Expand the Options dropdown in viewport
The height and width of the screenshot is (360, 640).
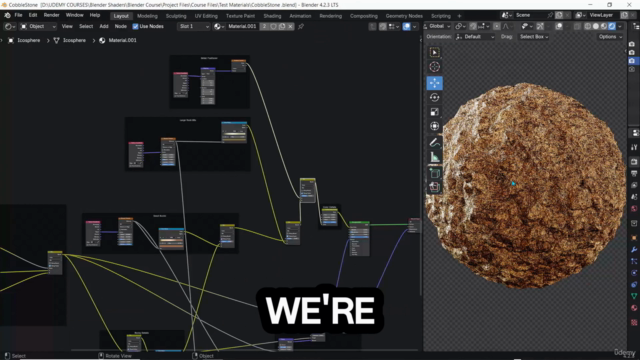coord(611,37)
